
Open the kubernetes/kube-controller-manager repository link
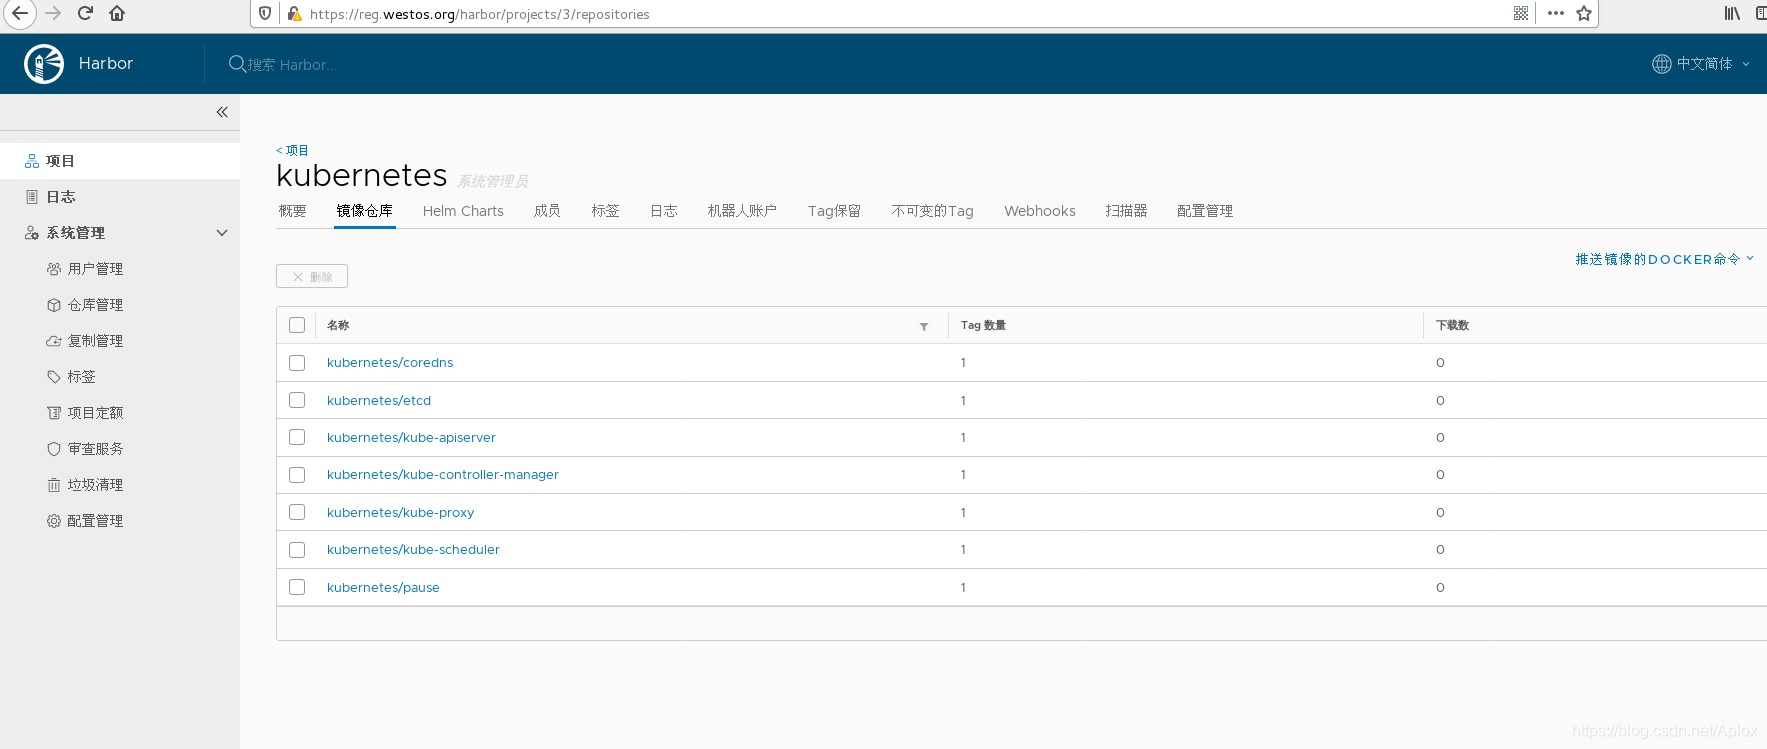443,475
